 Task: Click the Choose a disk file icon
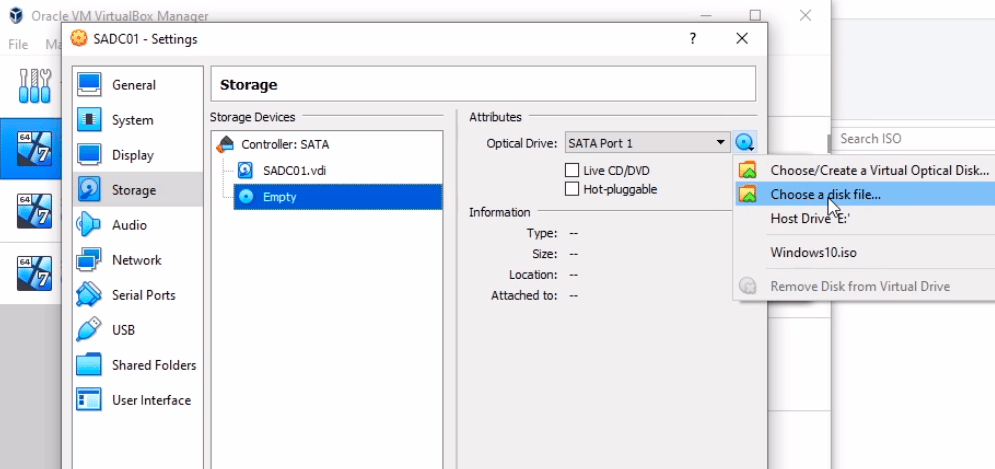click(748, 194)
